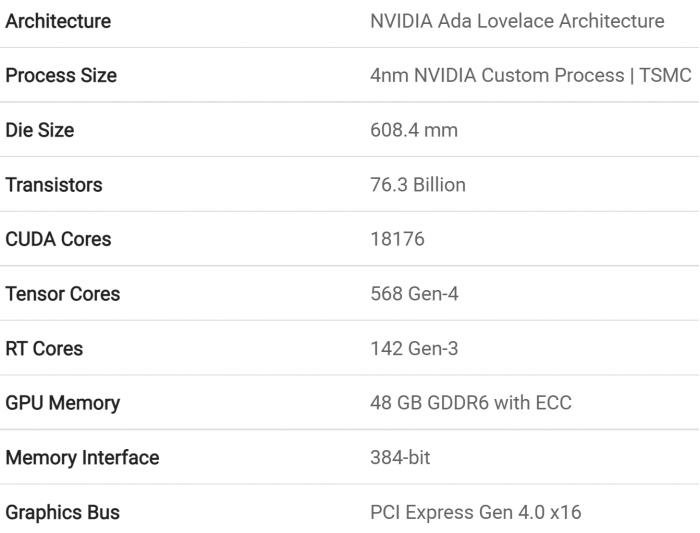Select the 18176 CUDA cores value
The width and height of the screenshot is (700, 533).
[397, 239]
